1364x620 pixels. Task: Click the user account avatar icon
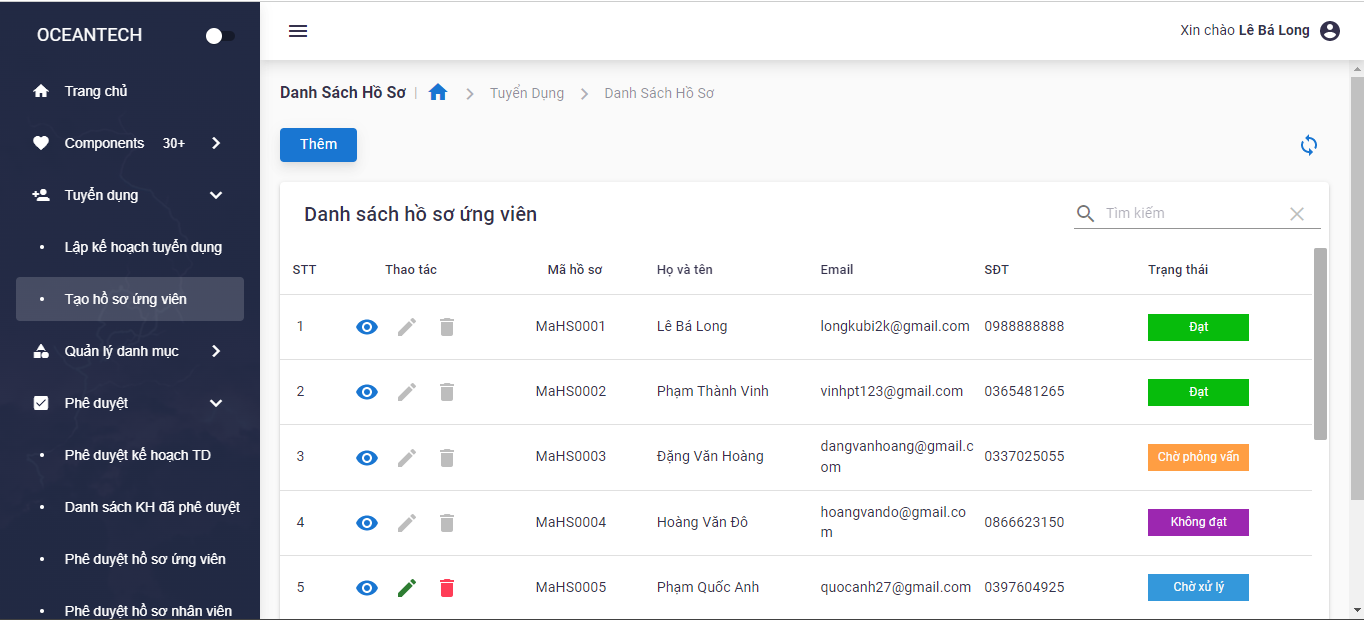1330,31
